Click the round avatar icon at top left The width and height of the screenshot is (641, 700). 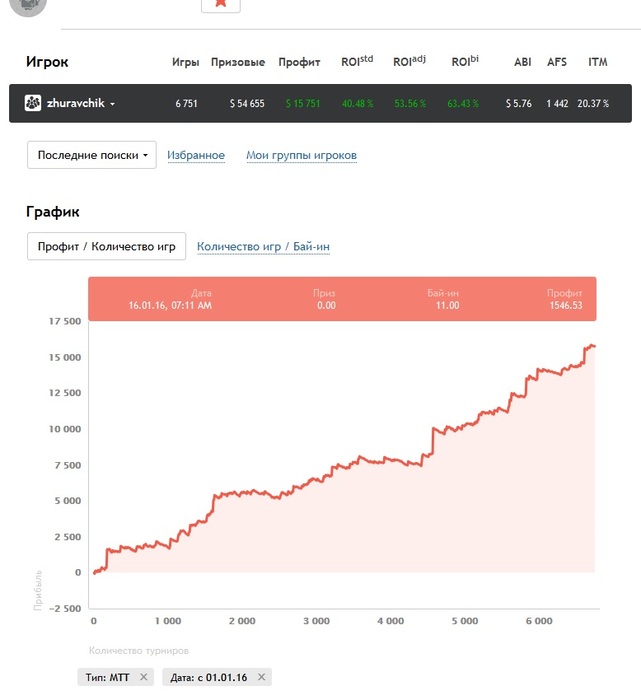(28, 6)
